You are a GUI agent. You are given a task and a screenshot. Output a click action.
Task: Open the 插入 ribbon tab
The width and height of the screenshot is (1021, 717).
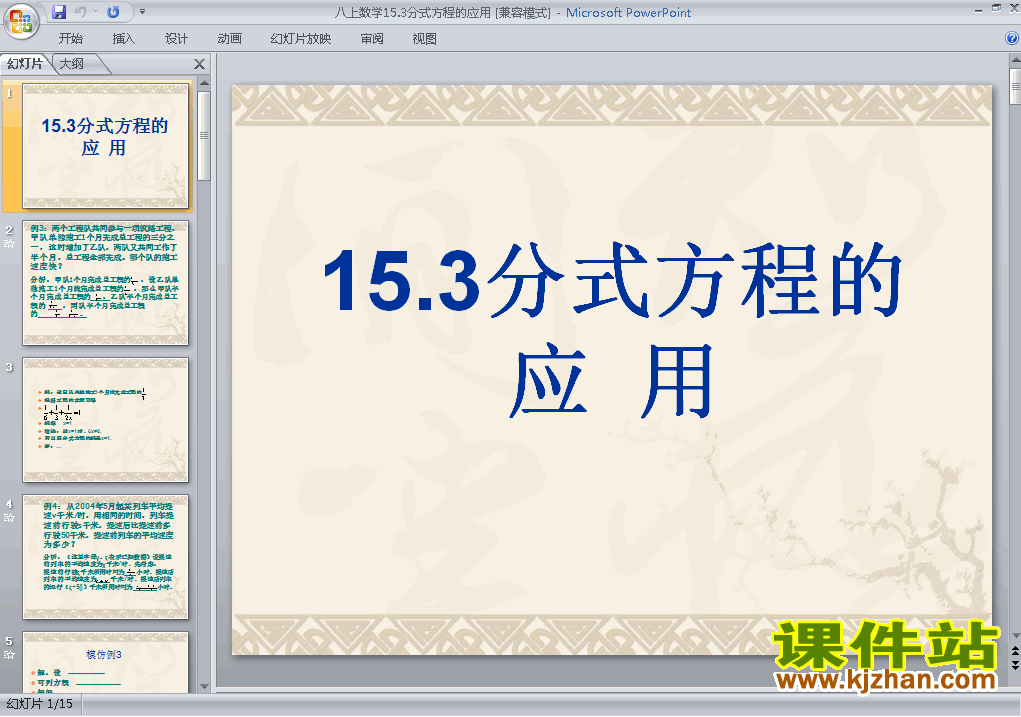pos(123,38)
